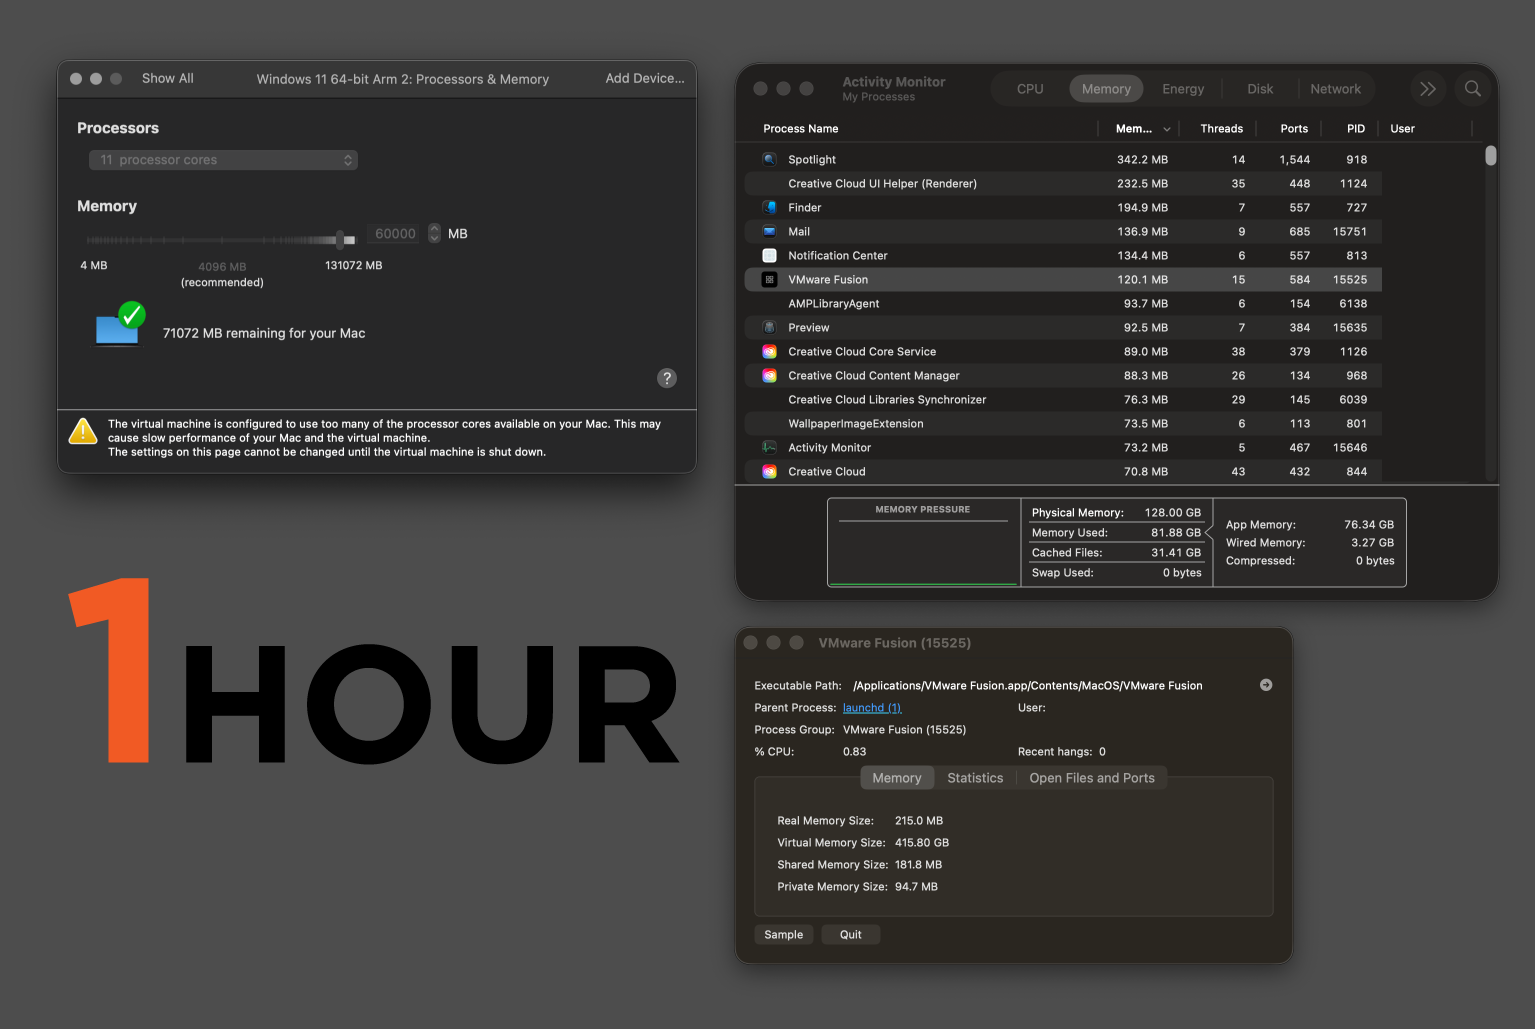This screenshot has width=1535, height=1029.
Task: Select the Memory tab in VMware Fusion inspector
Action: coord(897,778)
